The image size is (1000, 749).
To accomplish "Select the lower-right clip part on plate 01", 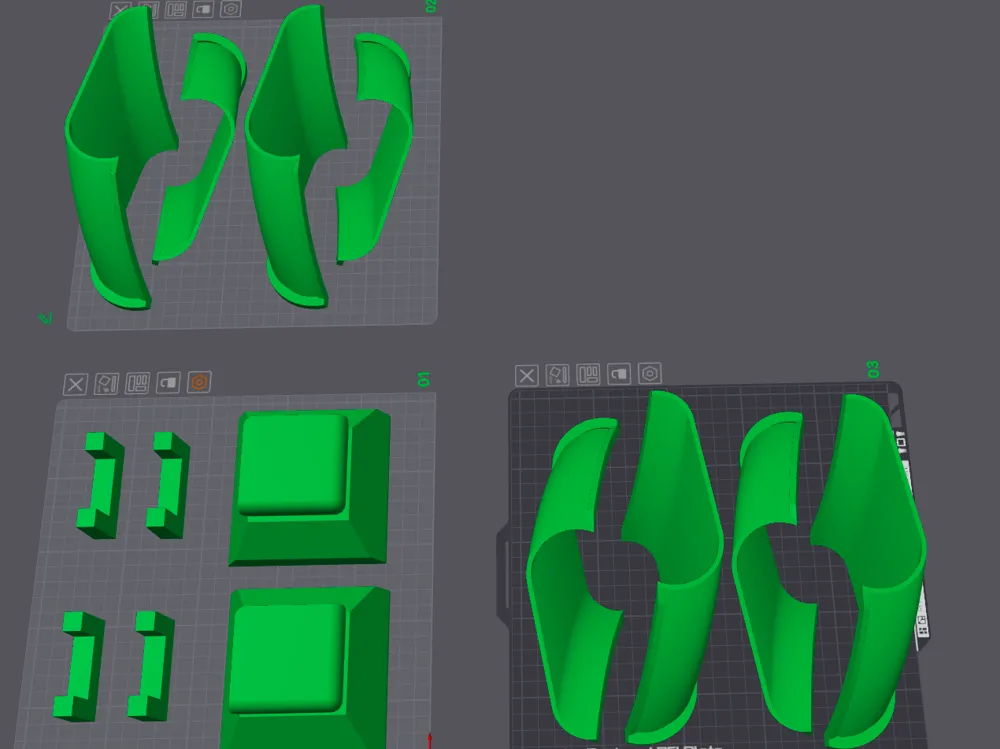I will click(151, 666).
